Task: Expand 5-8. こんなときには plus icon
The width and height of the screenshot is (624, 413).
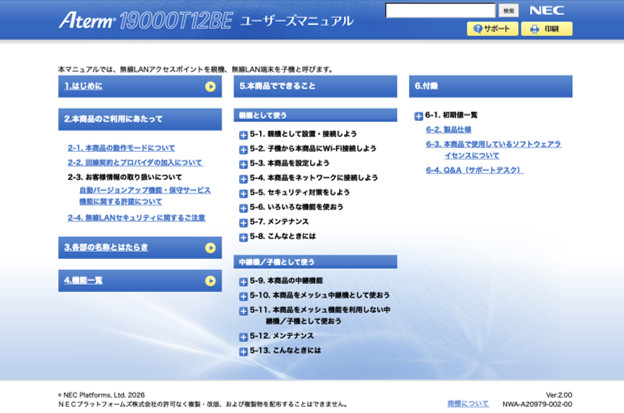Action: click(x=243, y=238)
